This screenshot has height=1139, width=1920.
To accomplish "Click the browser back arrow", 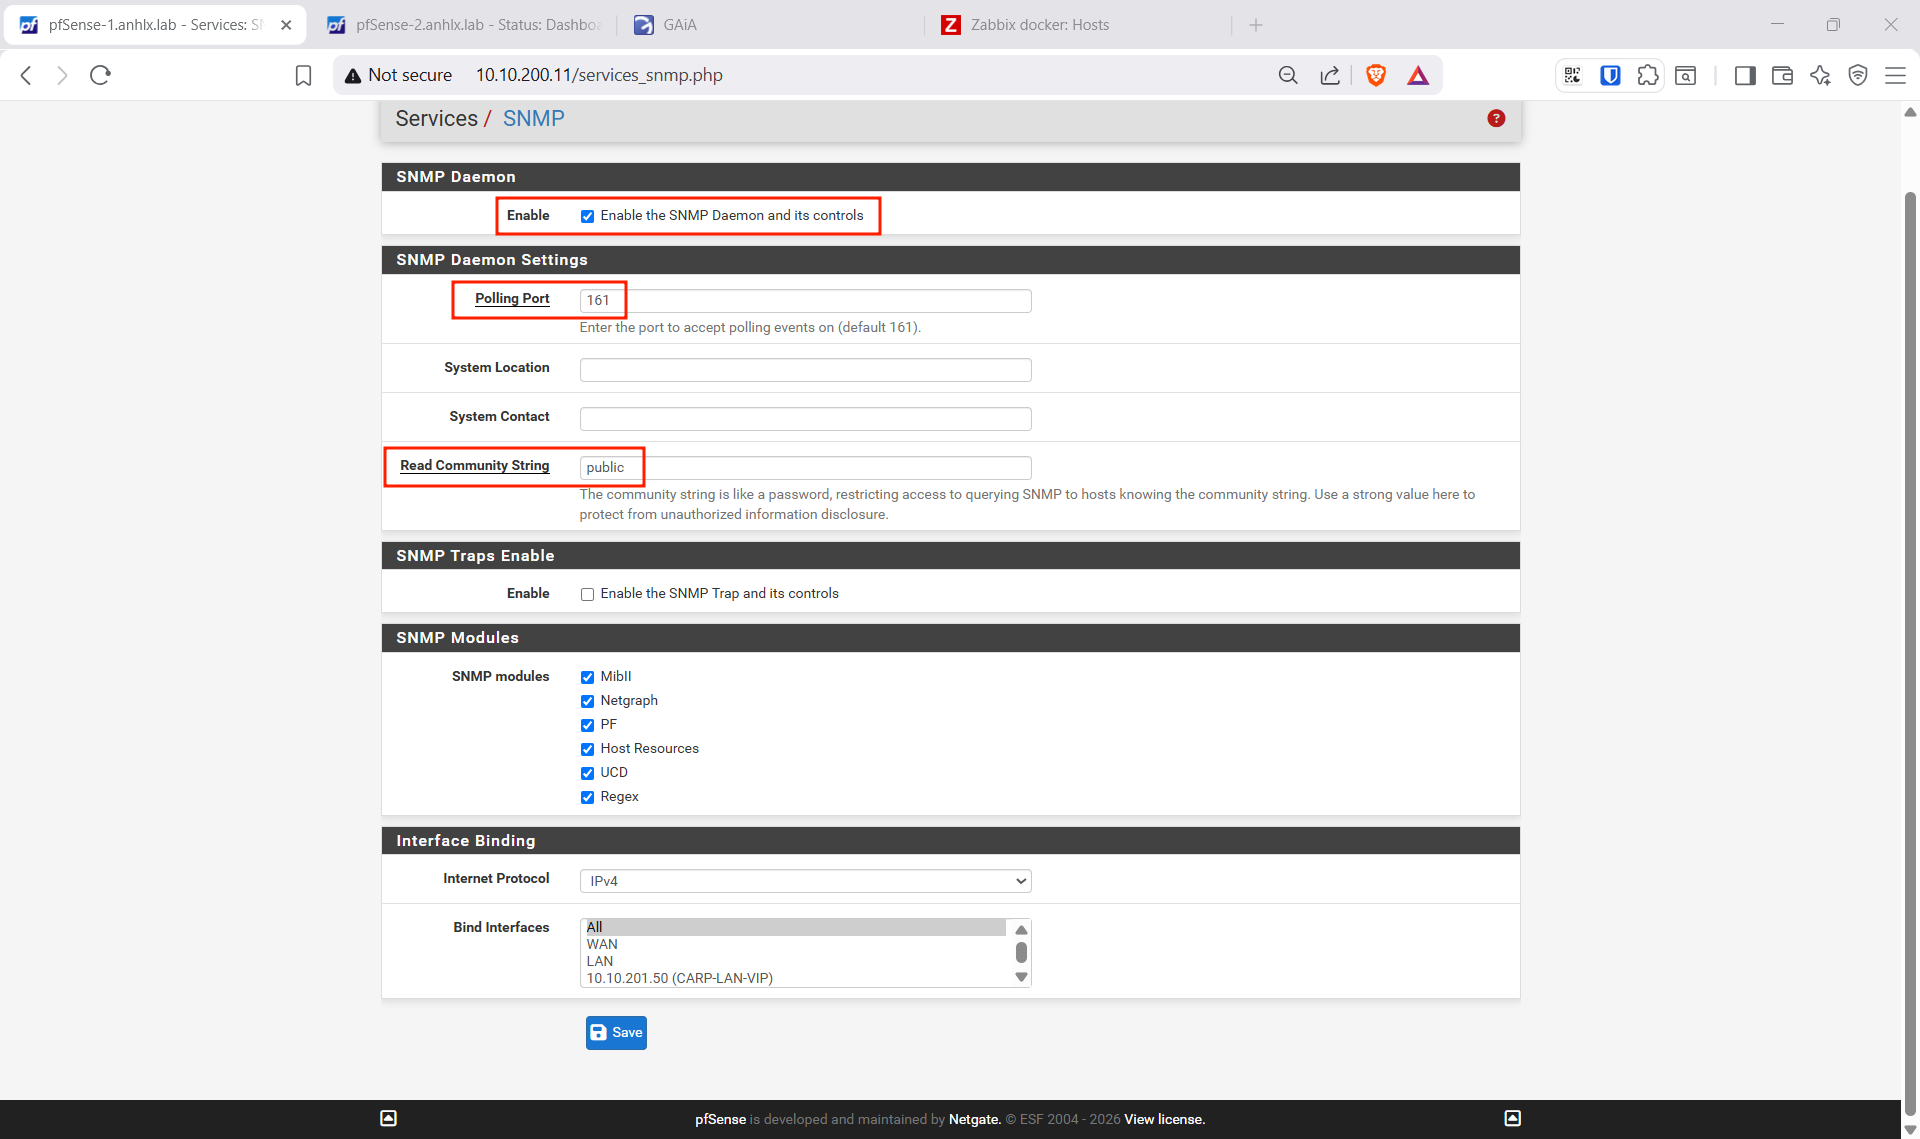I will pyautogui.click(x=26, y=75).
